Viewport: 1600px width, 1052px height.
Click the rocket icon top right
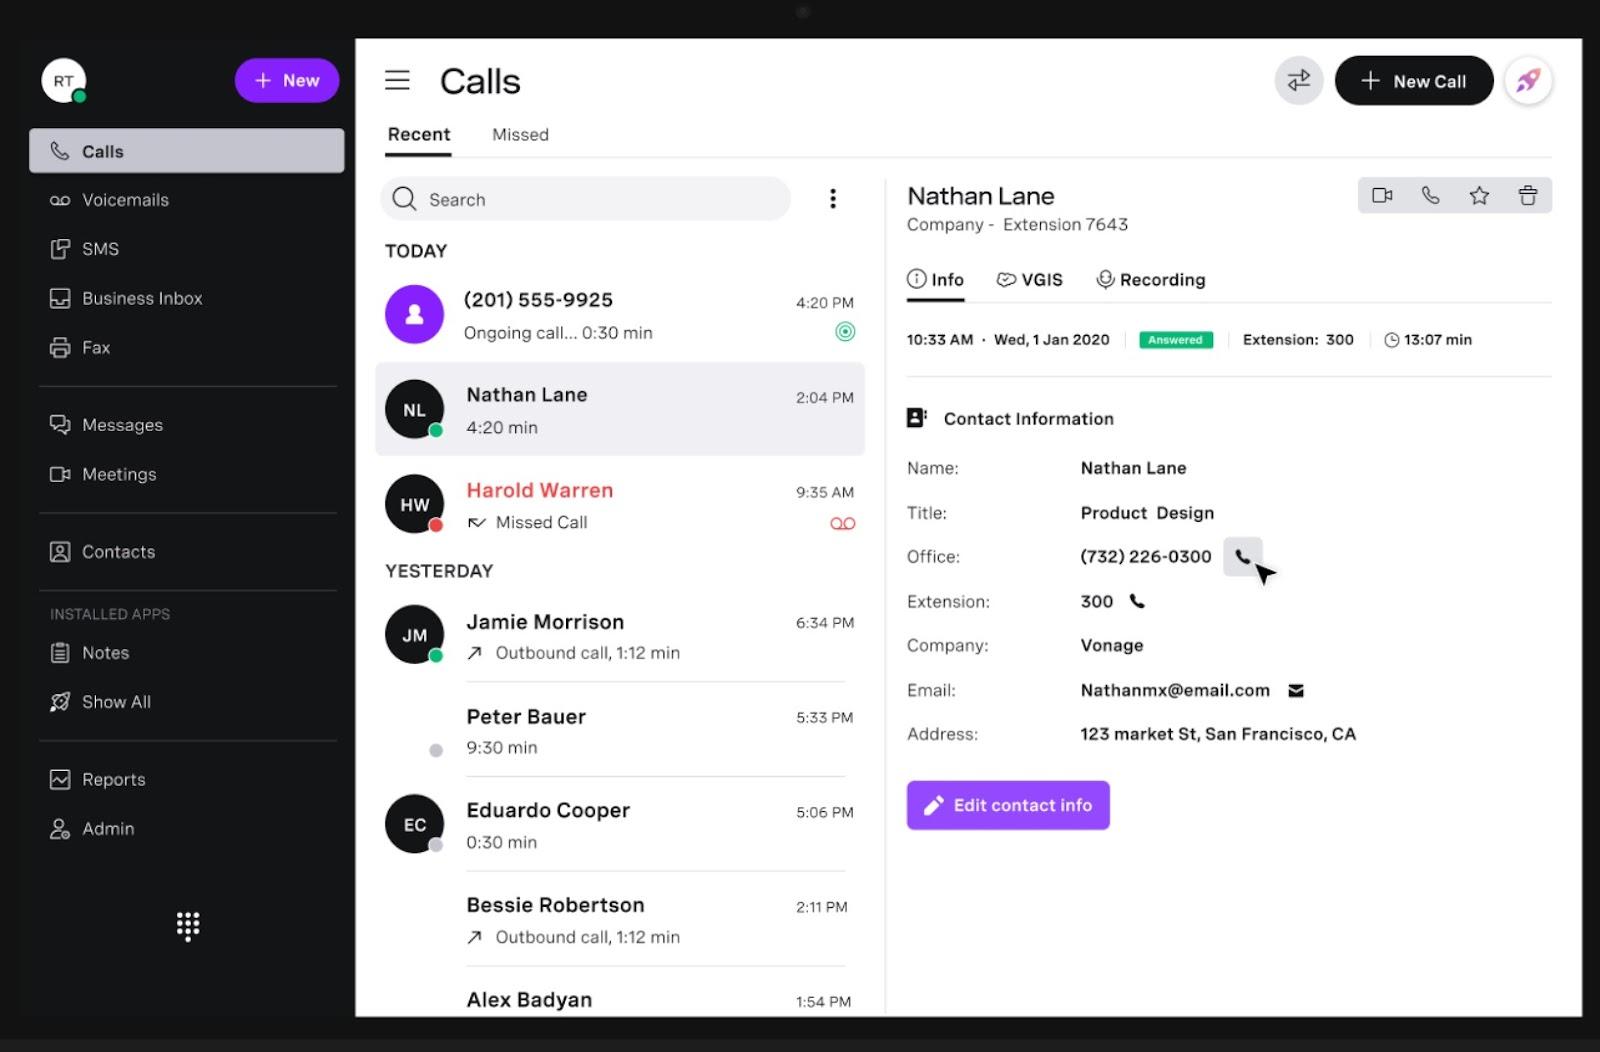click(1528, 81)
